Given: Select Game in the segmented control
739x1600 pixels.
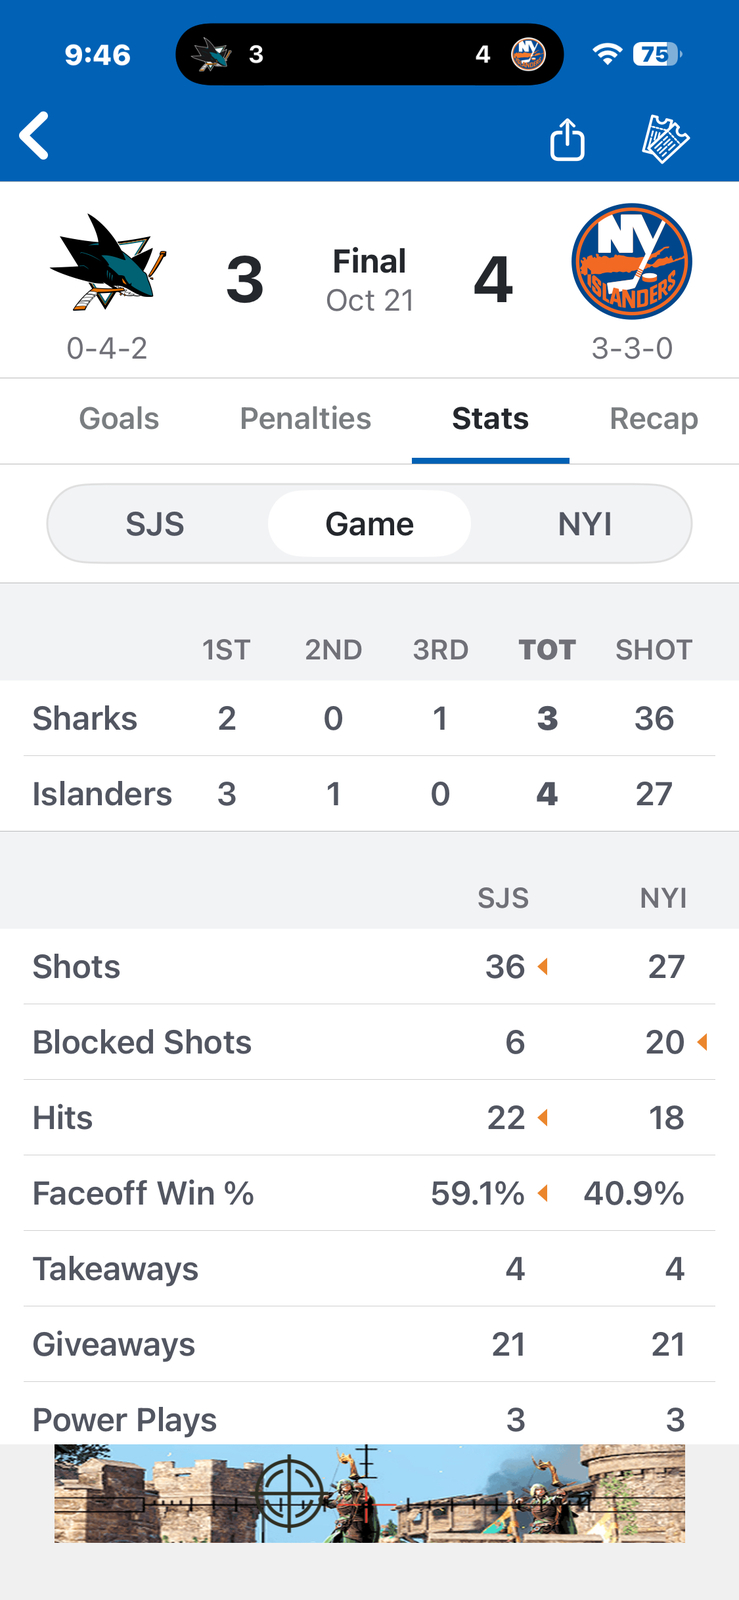Looking at the screenshot, I should 369,524.
